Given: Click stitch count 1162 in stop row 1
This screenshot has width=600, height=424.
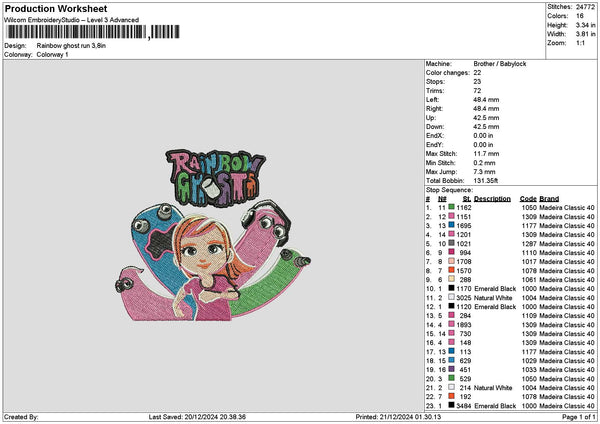Looking at the screenshot, I should point(464,207).
